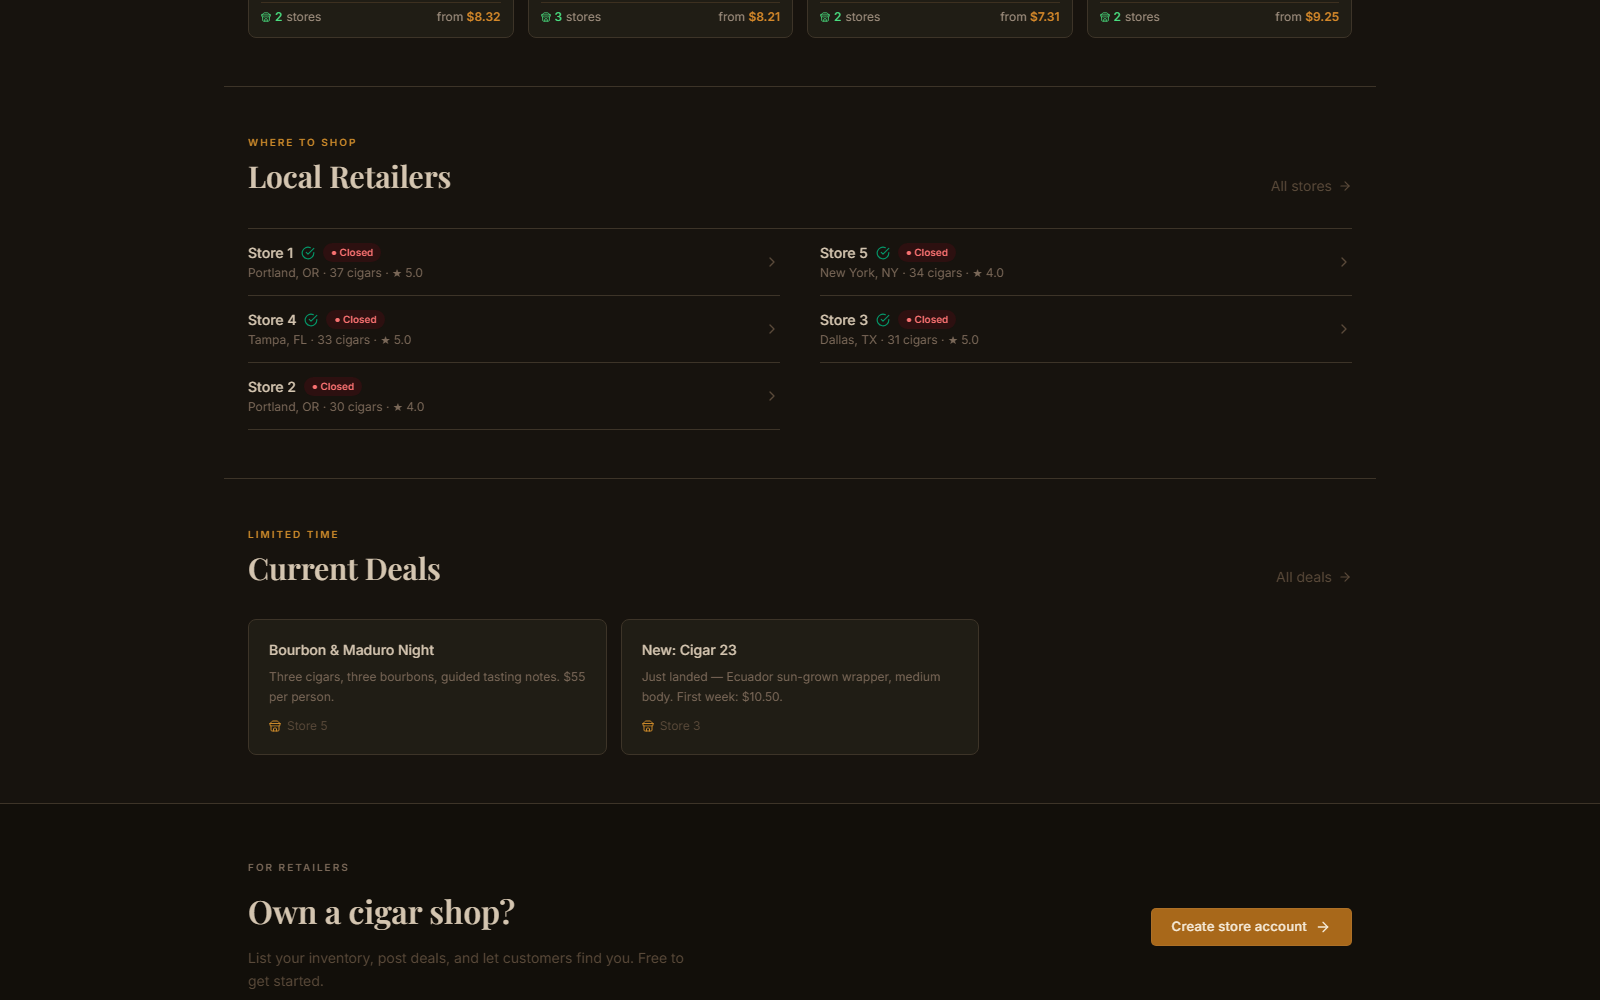Click the Closed badge on Store 1
1600x1000 pixels.
tap(352, 253)
